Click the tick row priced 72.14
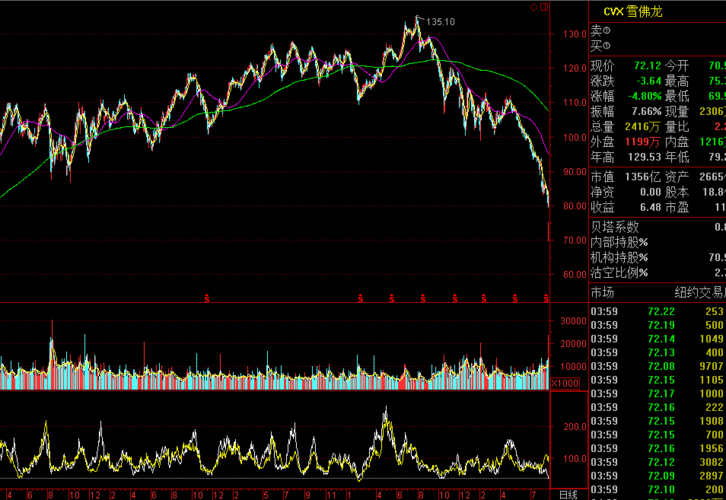Screen dimensions: 726x500 (x=657, y=339)
